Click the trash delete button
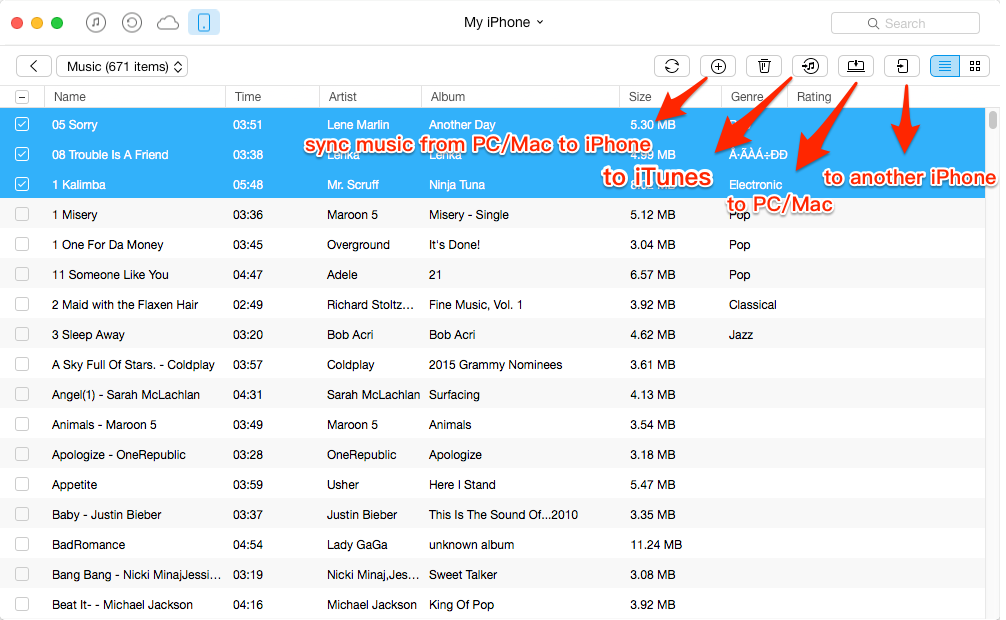The height and width of the screenshot is (620, 1006). point(763,66)
